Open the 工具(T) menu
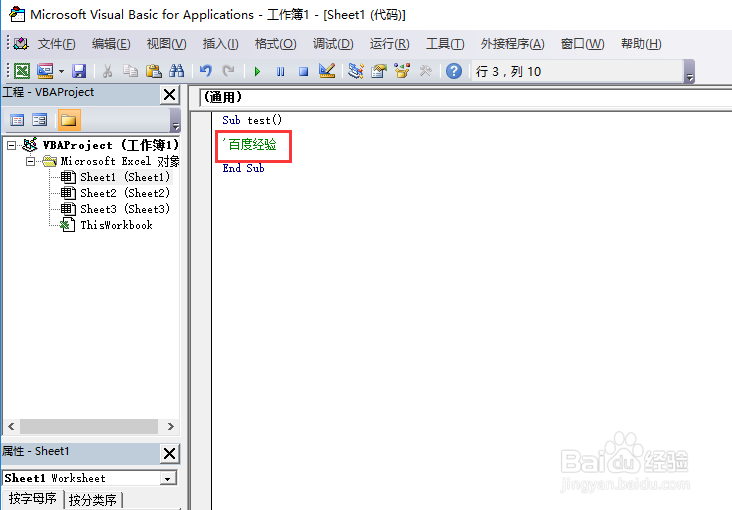 445,44
